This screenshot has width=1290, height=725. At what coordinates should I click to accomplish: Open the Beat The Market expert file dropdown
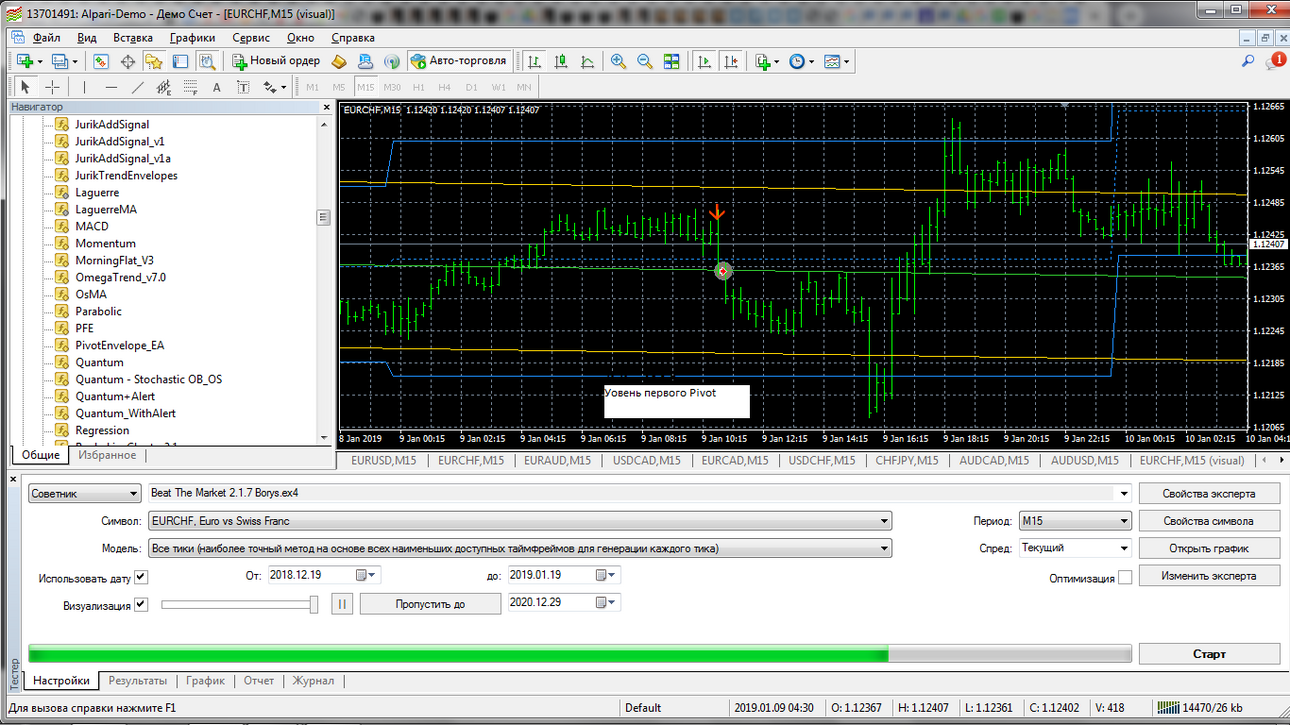(1124, 493)
